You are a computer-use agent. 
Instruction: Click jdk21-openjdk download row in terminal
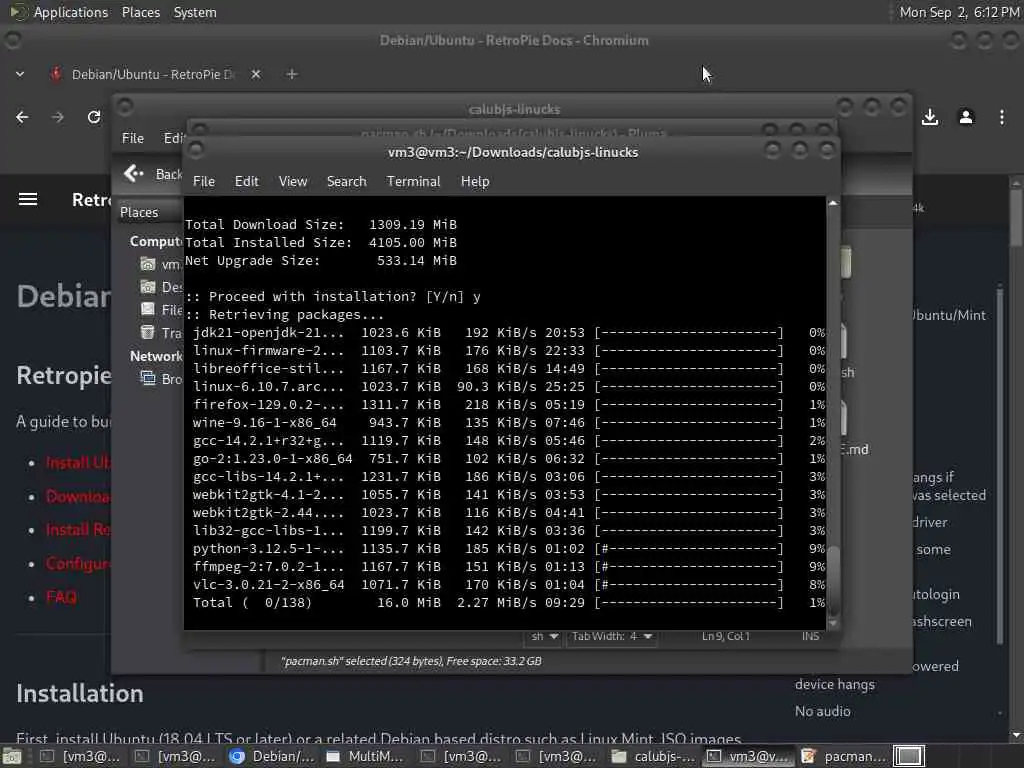[508, 332]
